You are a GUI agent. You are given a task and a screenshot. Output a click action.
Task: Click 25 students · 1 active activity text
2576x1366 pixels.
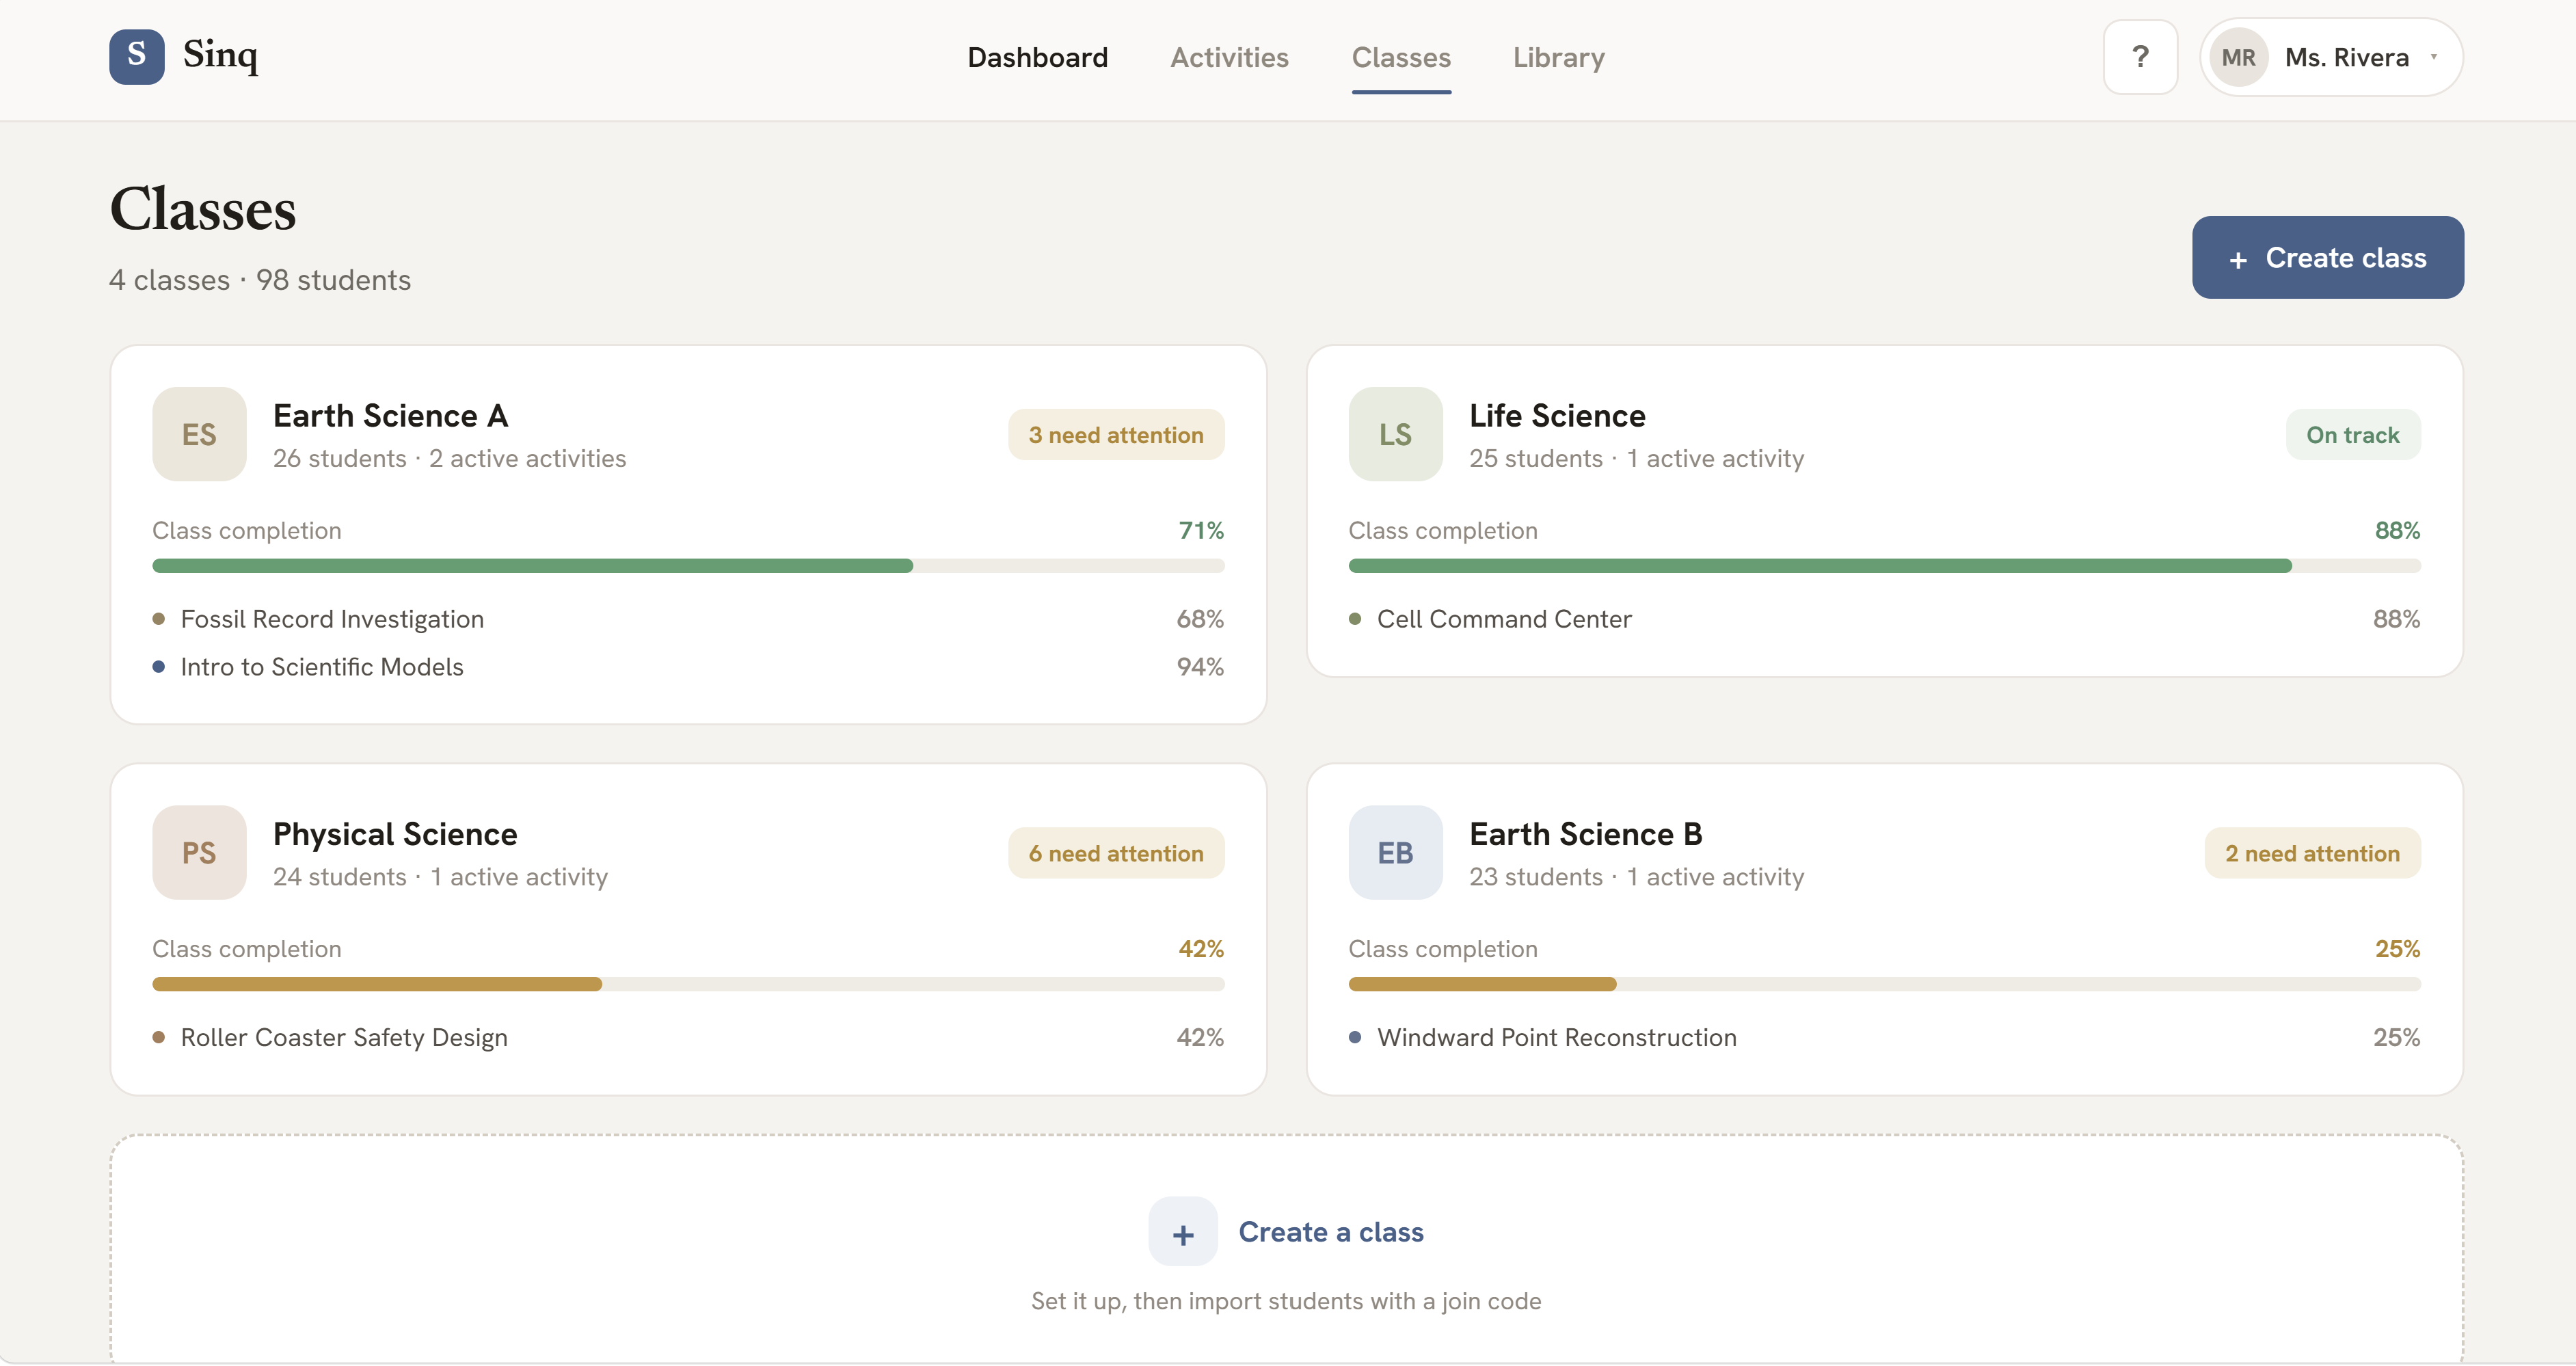click(1636, 458)
